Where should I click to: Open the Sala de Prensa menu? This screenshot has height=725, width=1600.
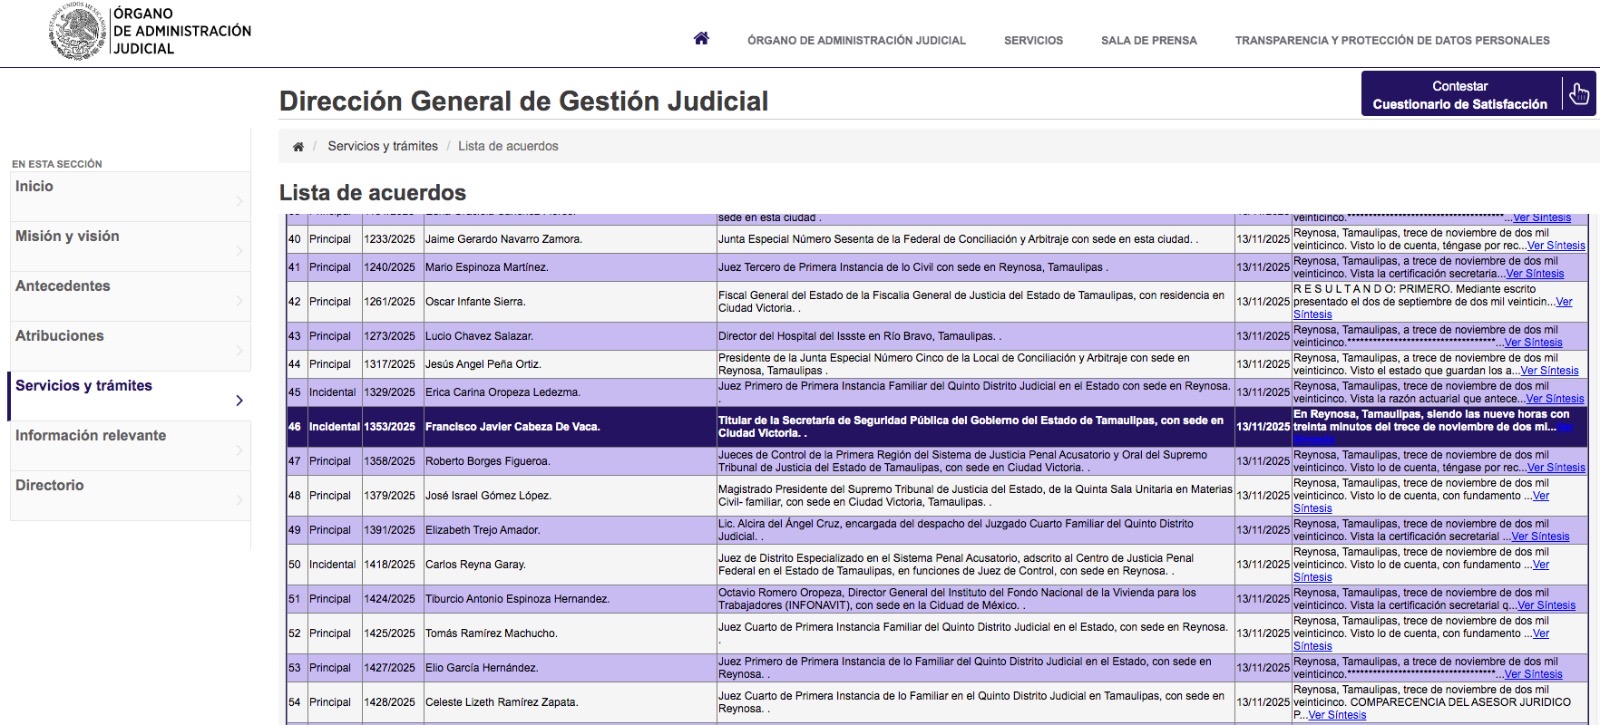[1148, 41]
